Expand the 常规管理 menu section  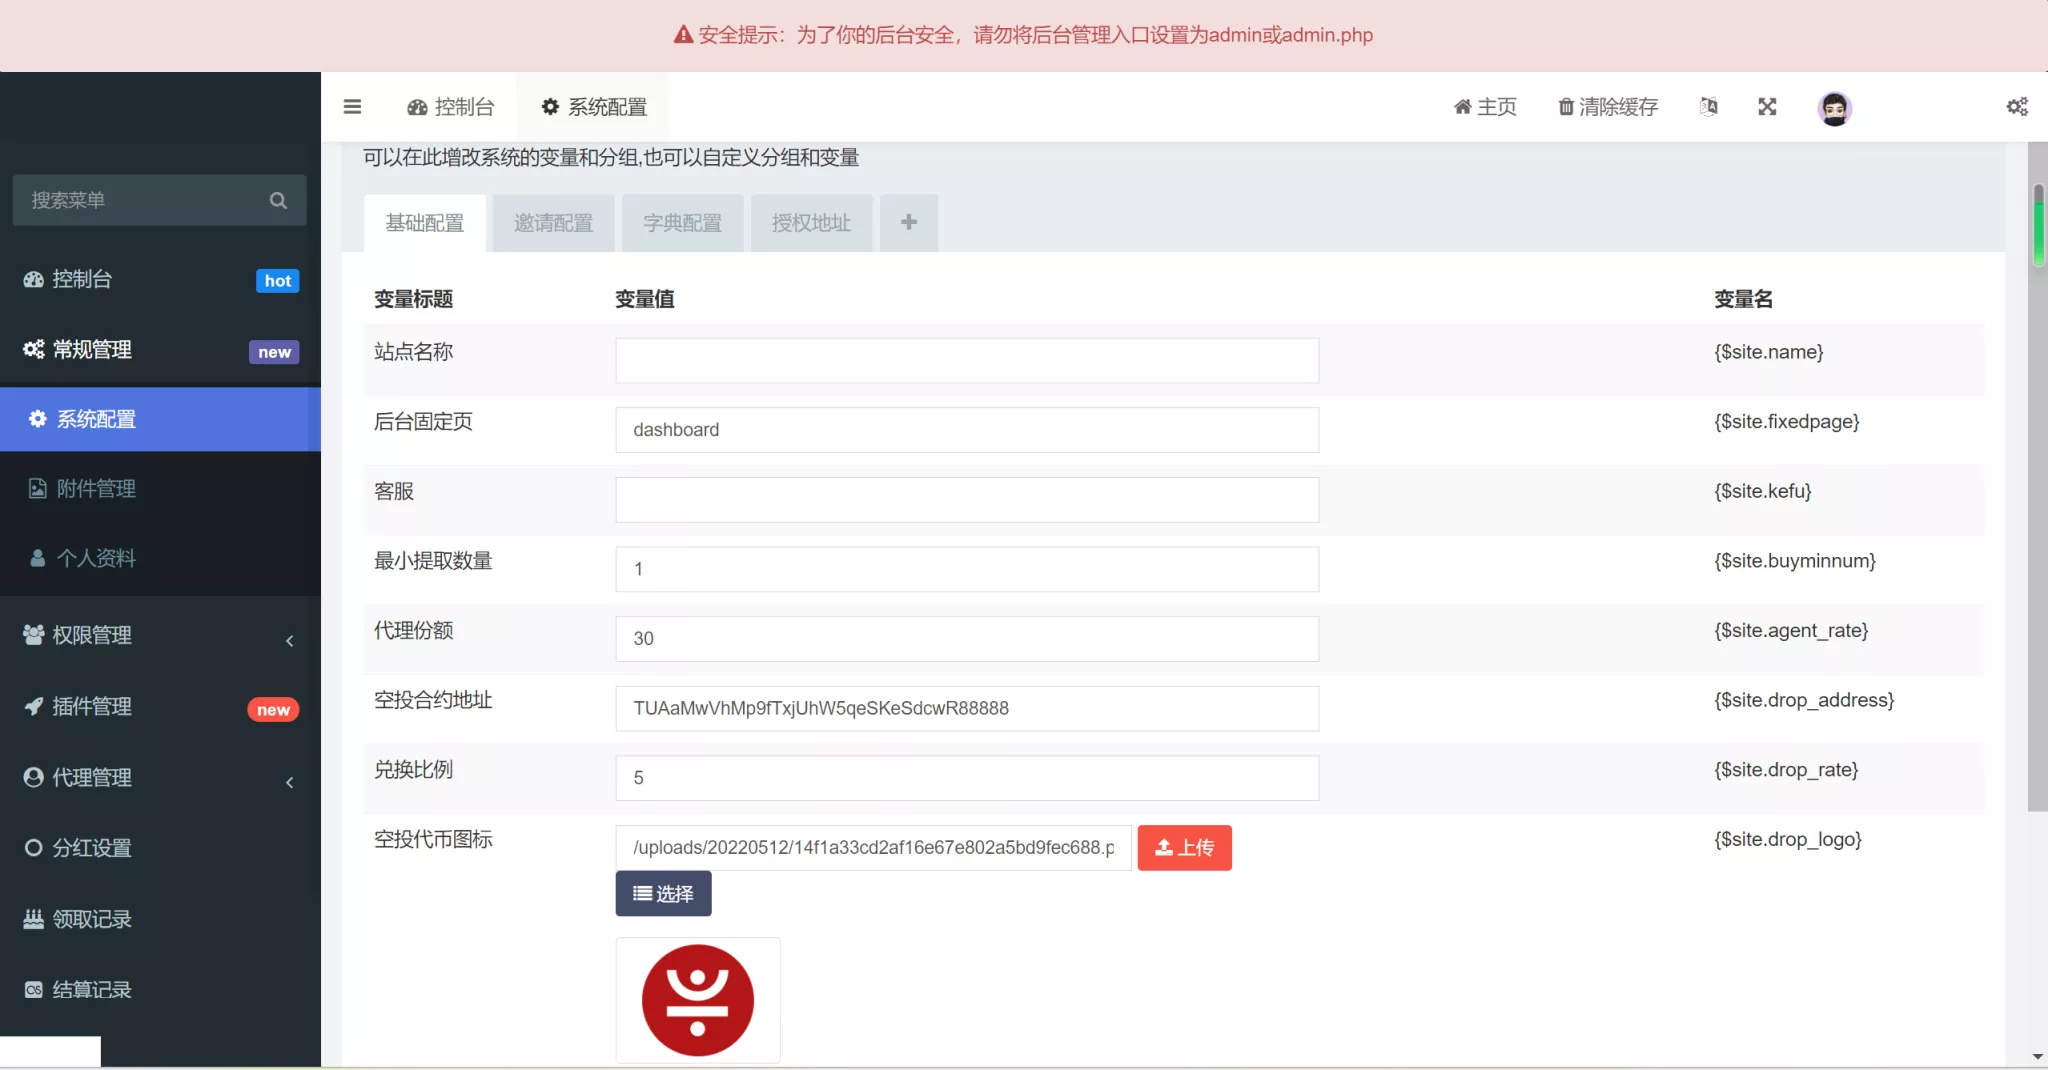160,350
